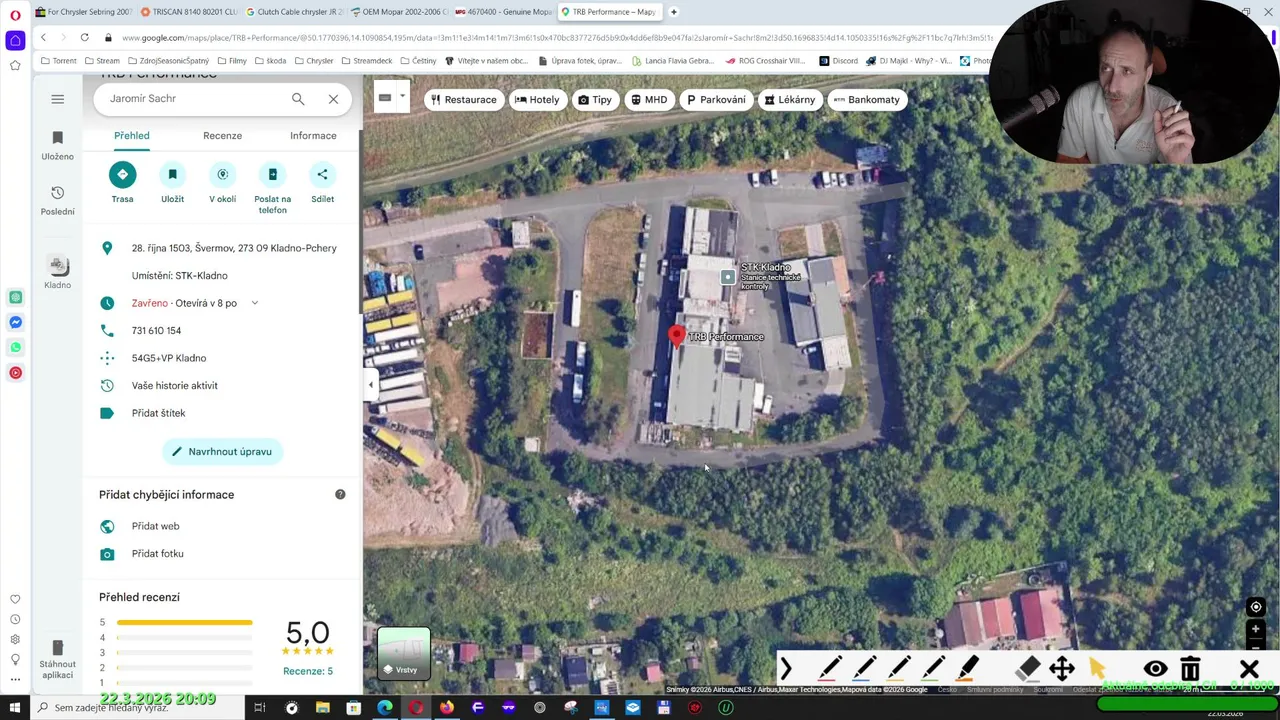The height and width of the screenshot is (720, 1280).
Task: Select the yellow cursor pointer tool
Action: [1097, 668]
